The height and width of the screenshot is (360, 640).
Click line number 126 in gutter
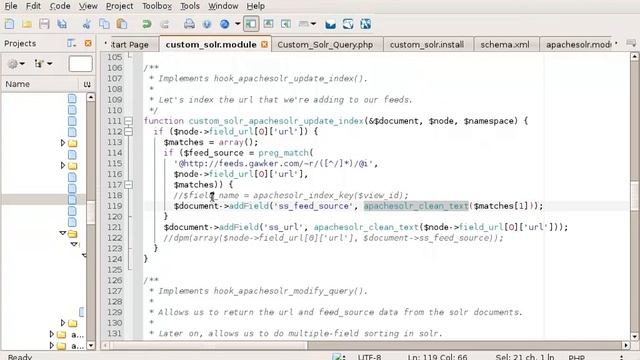click(x=115, y=280)
